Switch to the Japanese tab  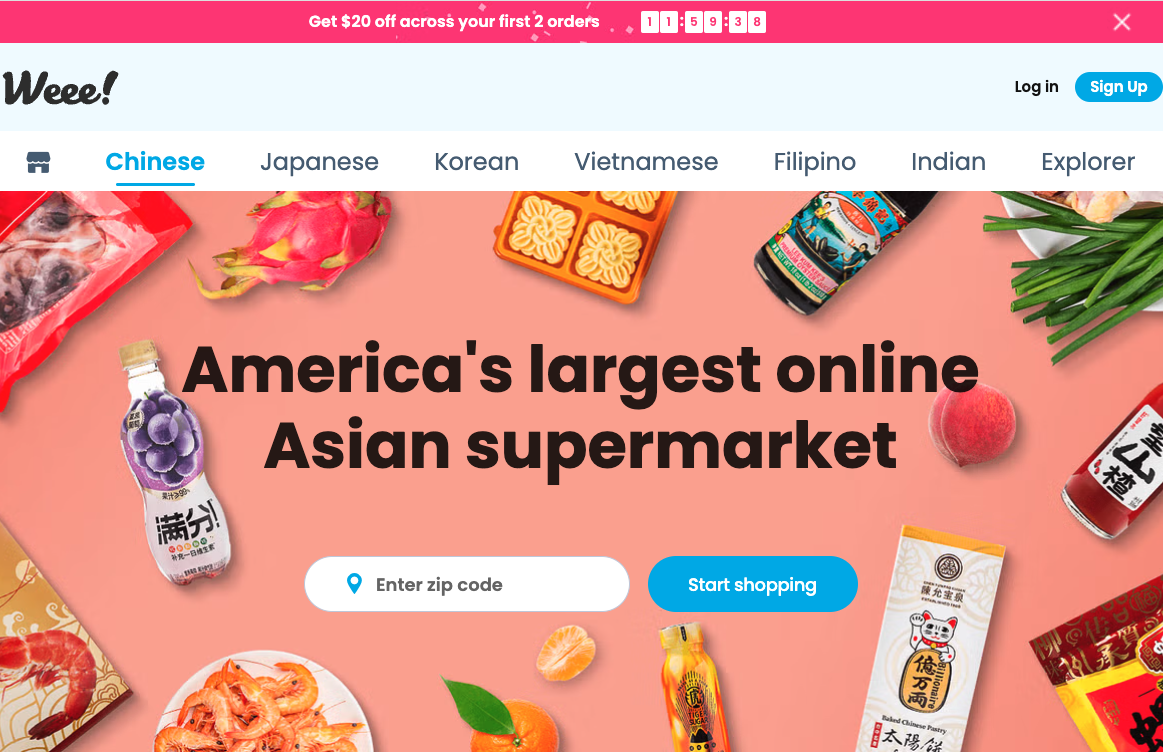[x=319, y=162]
